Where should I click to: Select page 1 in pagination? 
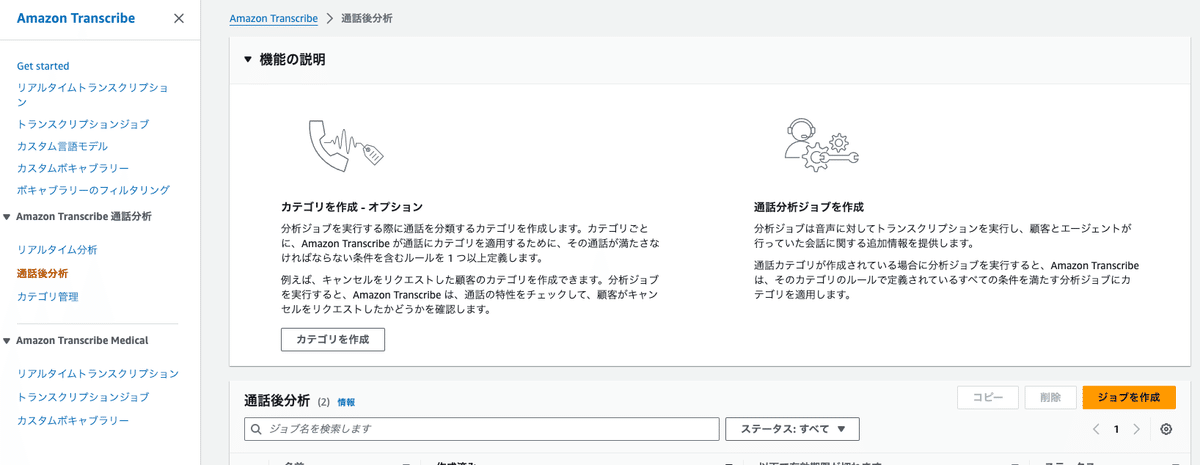1116,429
